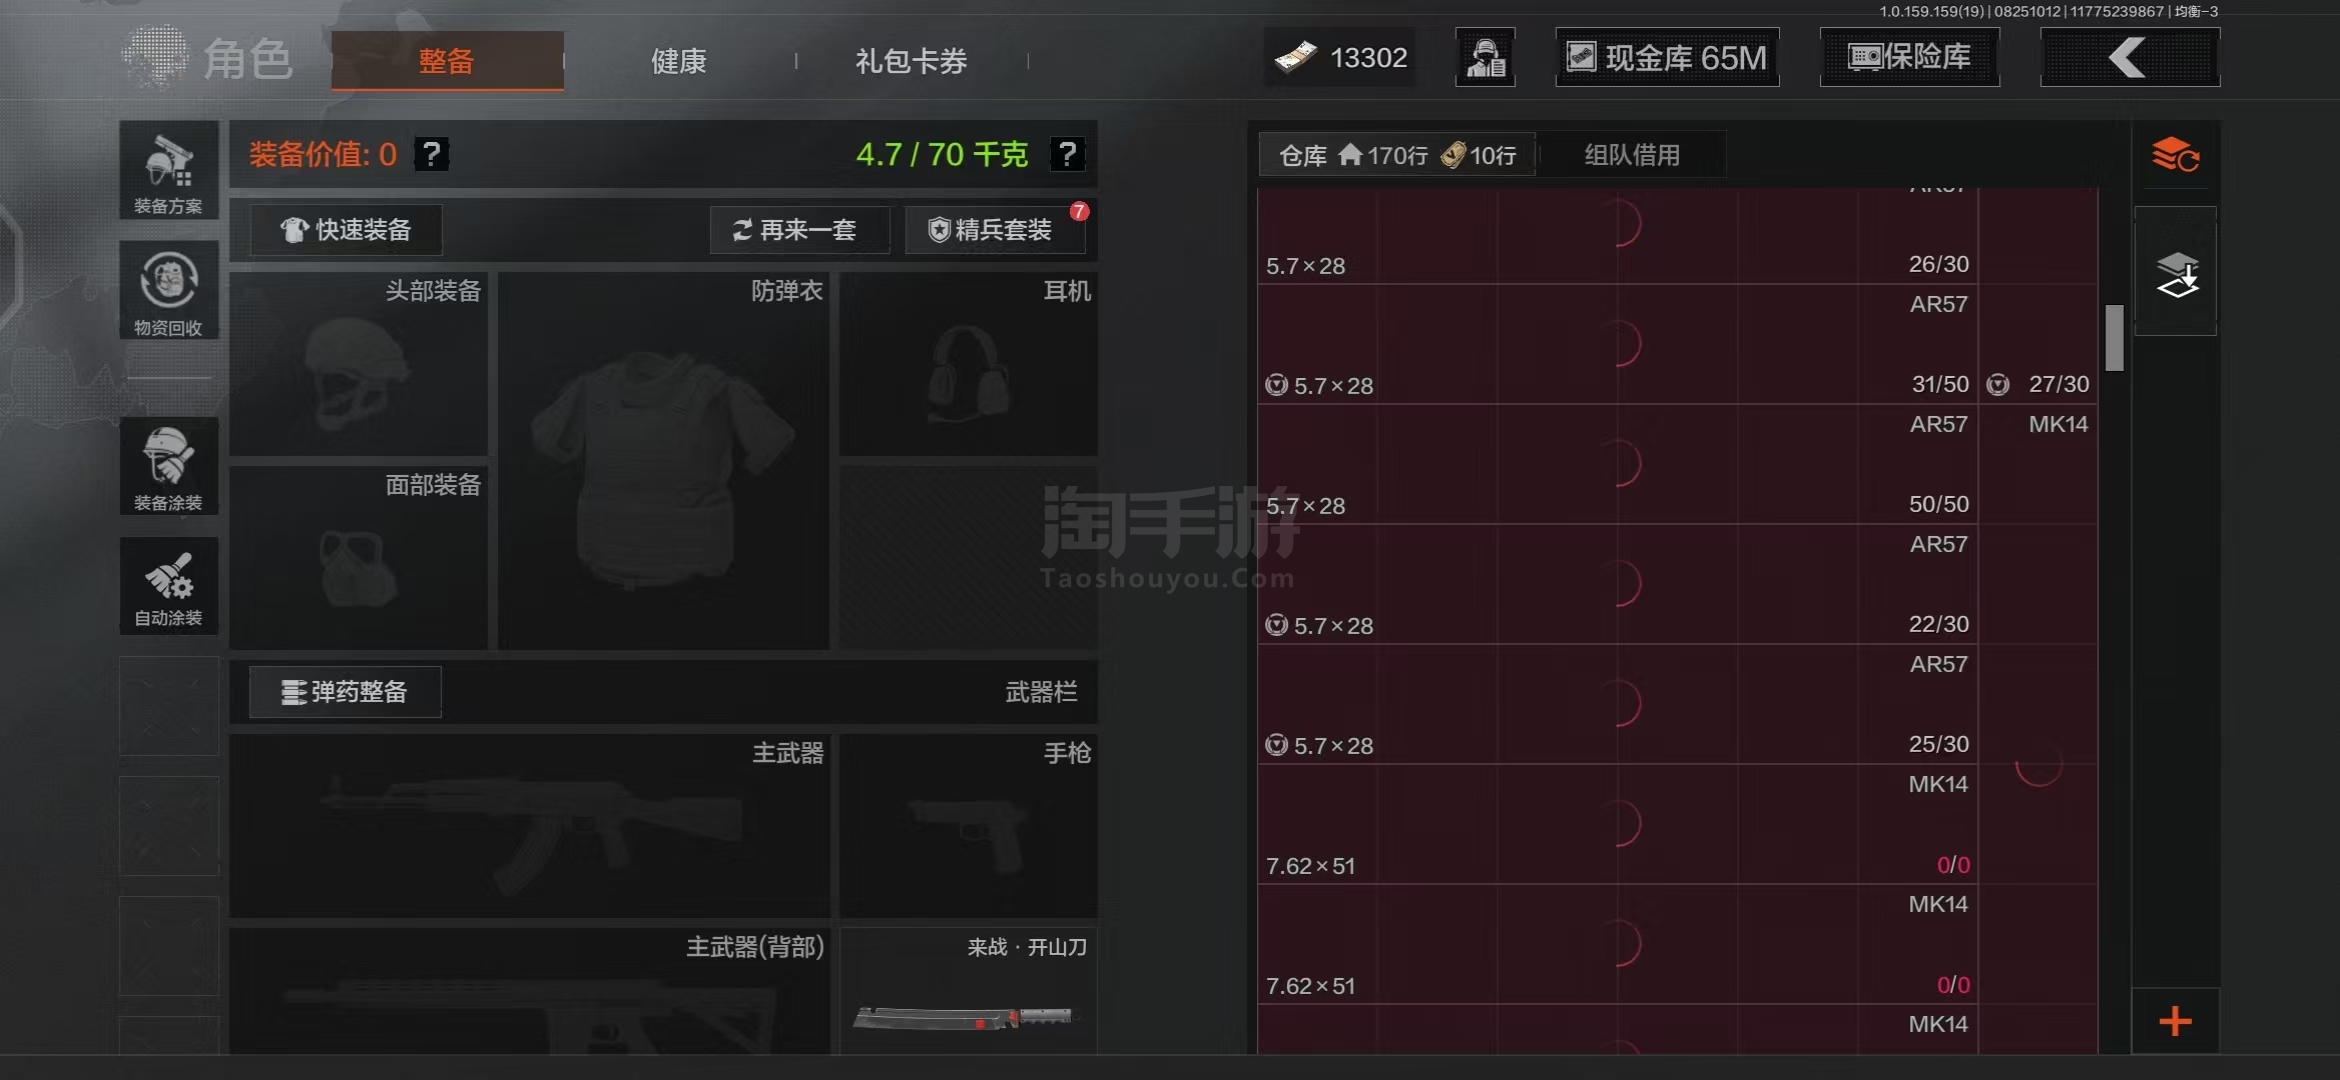Click the 再来一套 button
The image size is (2340, 1080).
799,230
